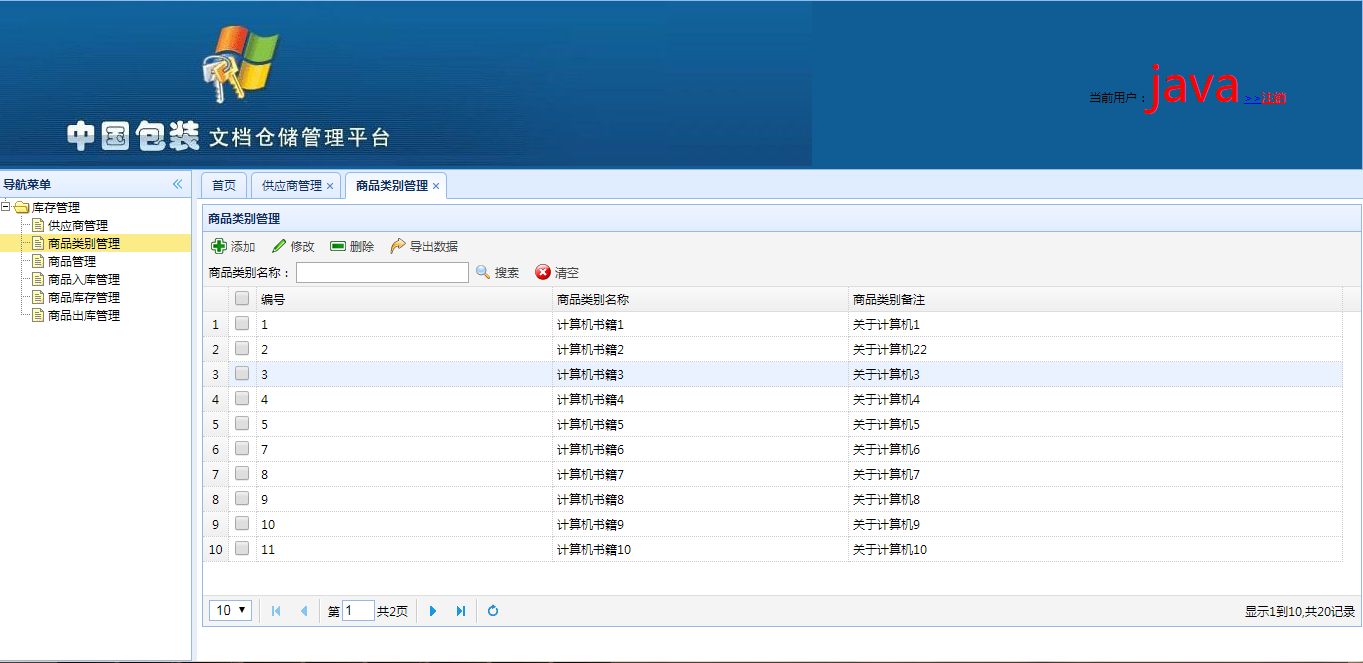Screen dimensions: 1363x663
Task: Click the Delete (删除) minus icon
Action: 338,246
